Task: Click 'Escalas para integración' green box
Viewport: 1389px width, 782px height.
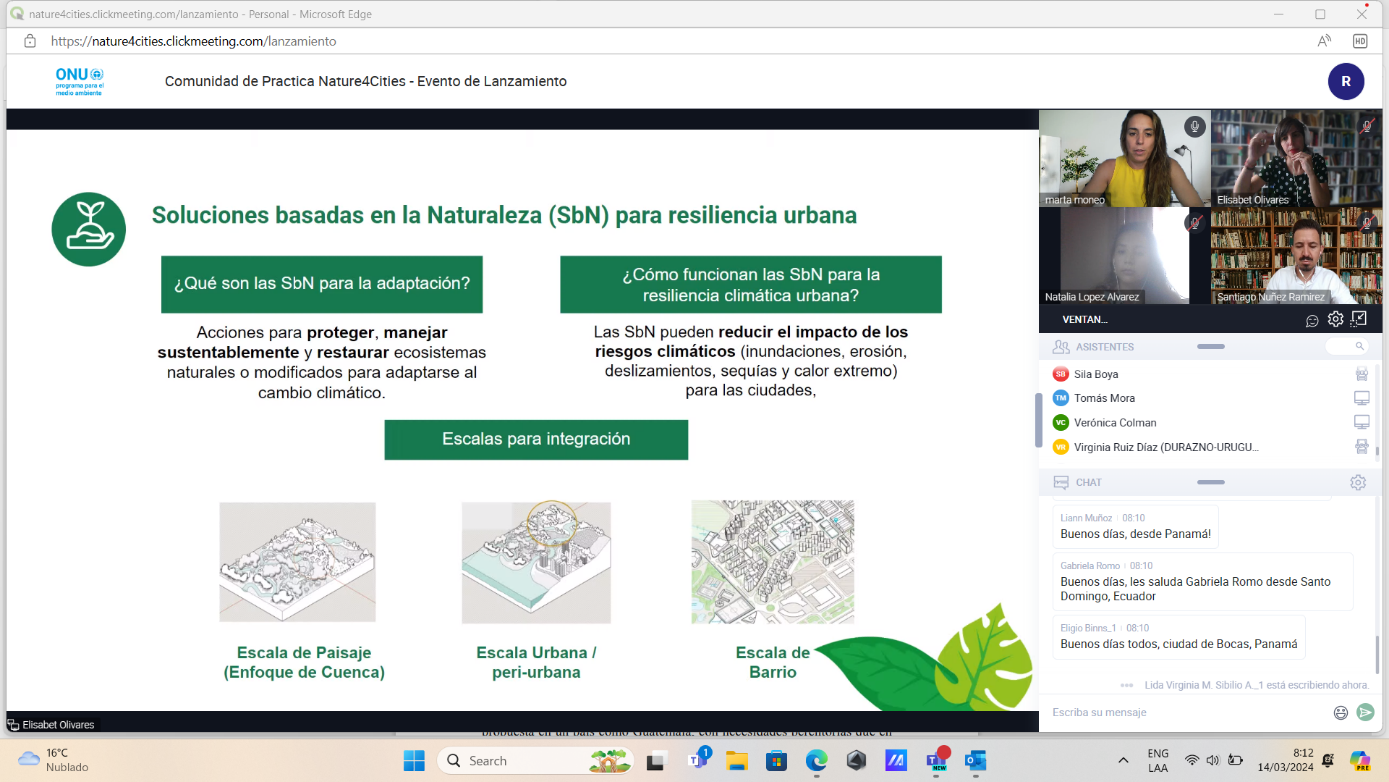Action: [536, 439]
